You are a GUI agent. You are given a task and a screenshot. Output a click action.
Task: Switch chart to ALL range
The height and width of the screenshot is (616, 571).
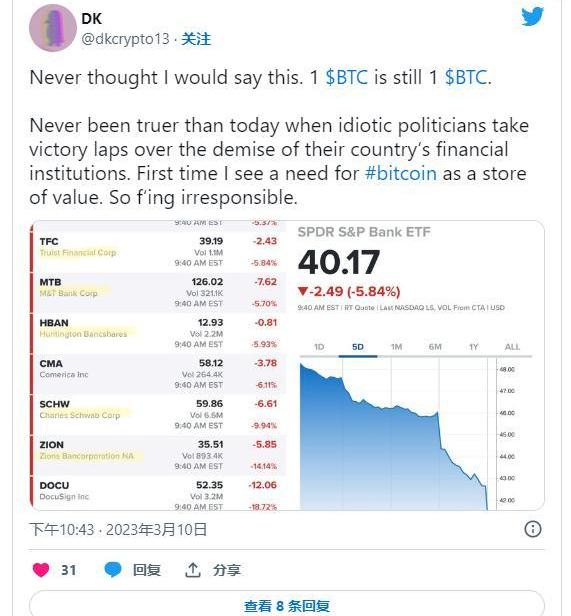click(512, 347)
